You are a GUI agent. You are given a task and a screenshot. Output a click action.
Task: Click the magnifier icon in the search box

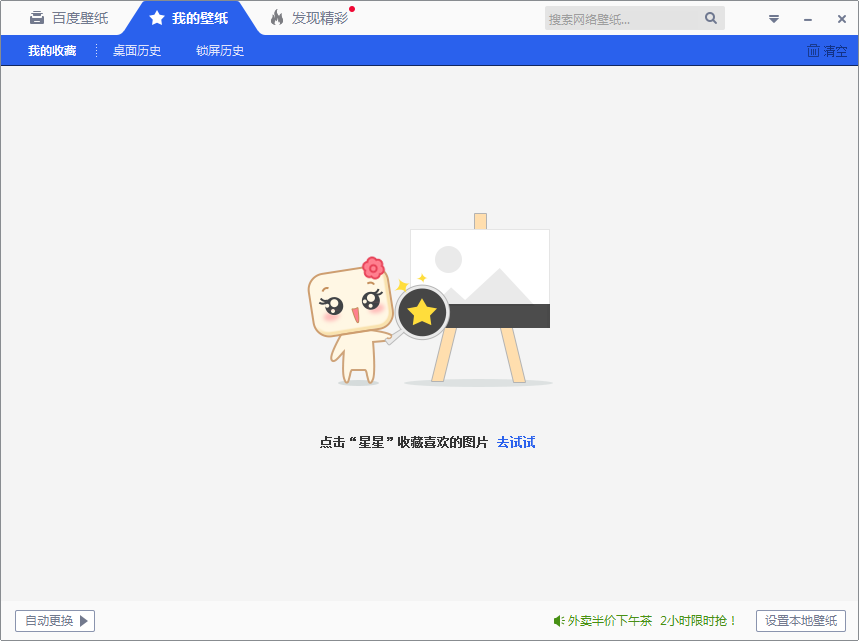click(711, 18)
